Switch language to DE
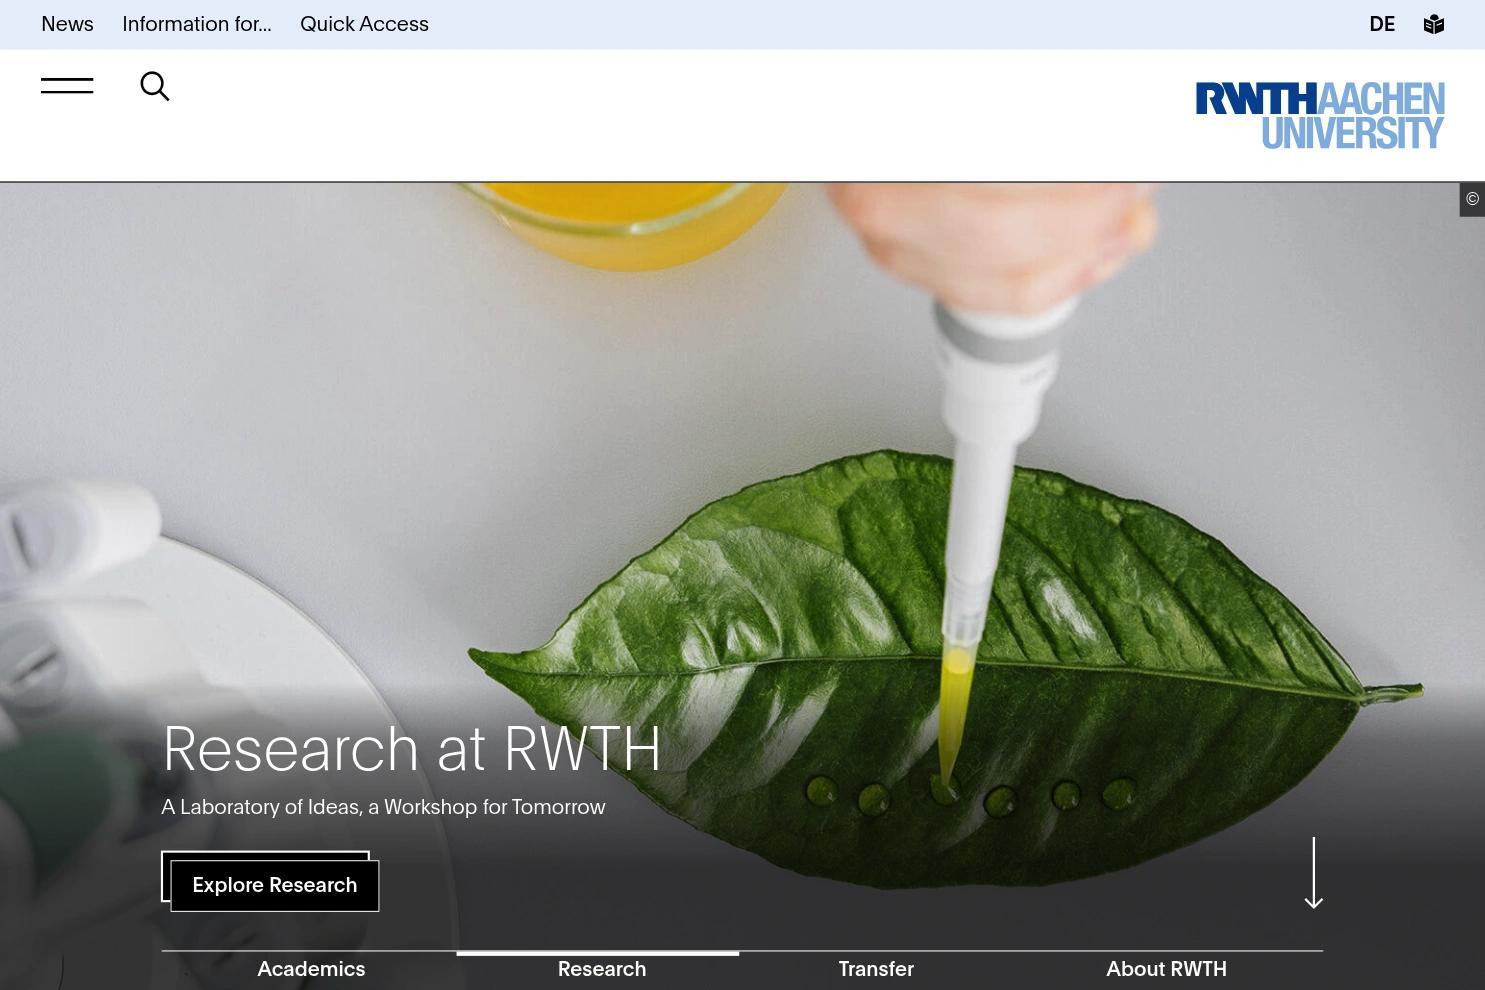 (x=1382, y=24)
